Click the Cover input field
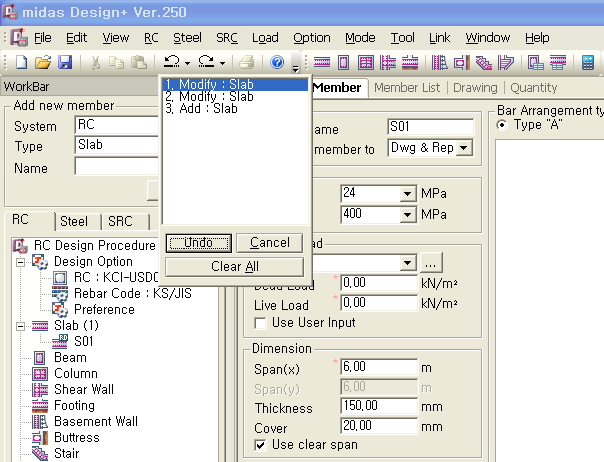 (x=379, y=426)
